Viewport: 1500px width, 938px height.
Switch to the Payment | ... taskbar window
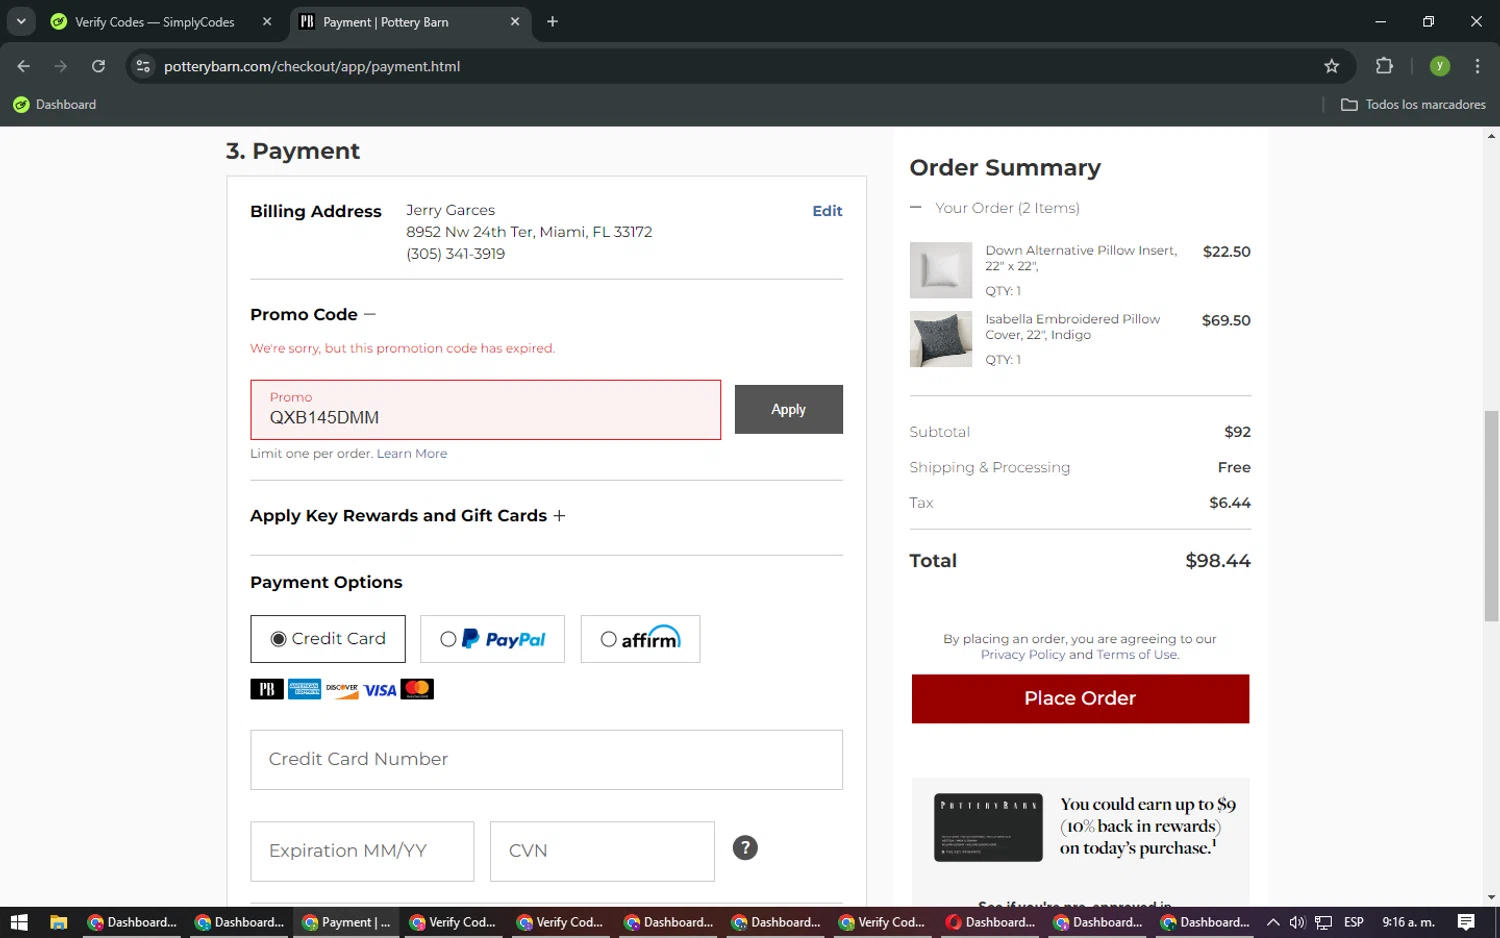(x=346, y=922)
